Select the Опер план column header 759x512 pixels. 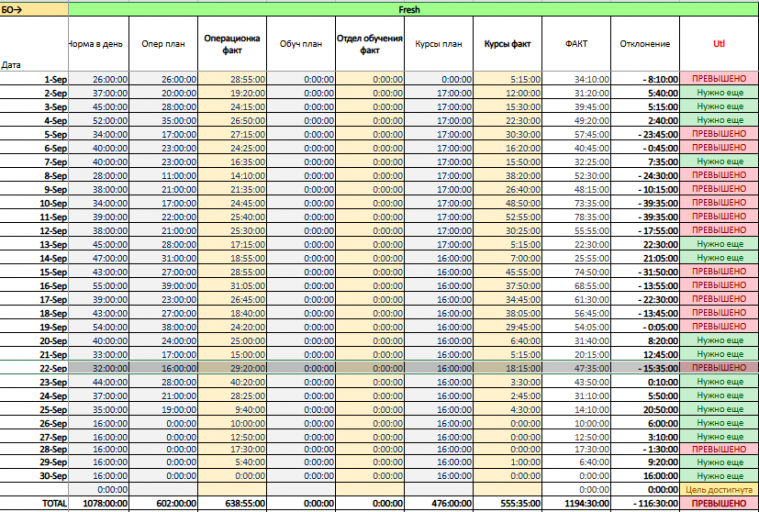[163, 44]
